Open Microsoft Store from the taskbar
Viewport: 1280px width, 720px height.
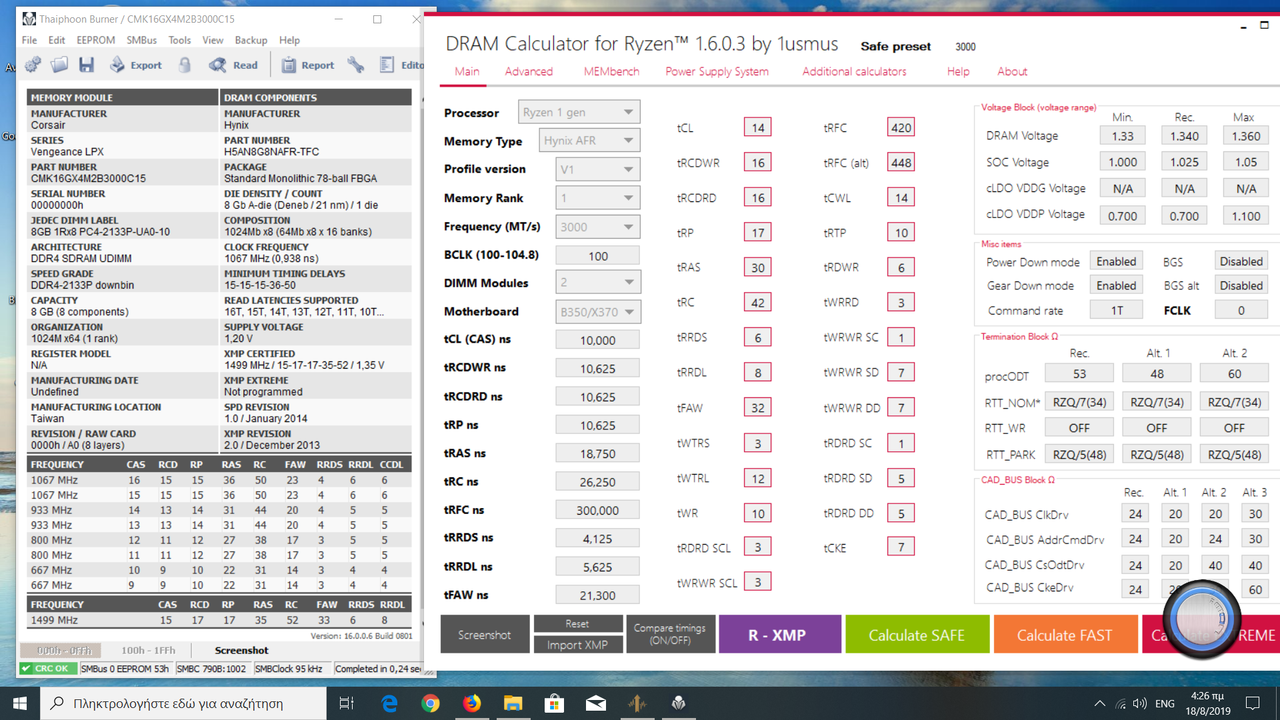point(554,703)
